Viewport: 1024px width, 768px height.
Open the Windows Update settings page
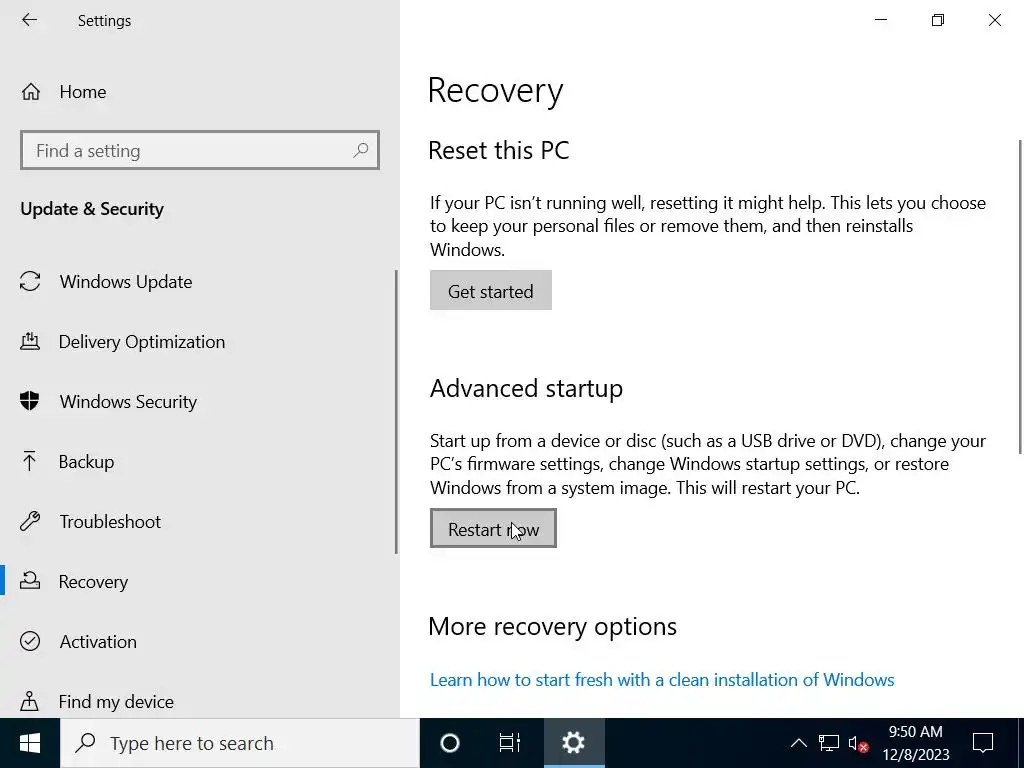(200, 281)
